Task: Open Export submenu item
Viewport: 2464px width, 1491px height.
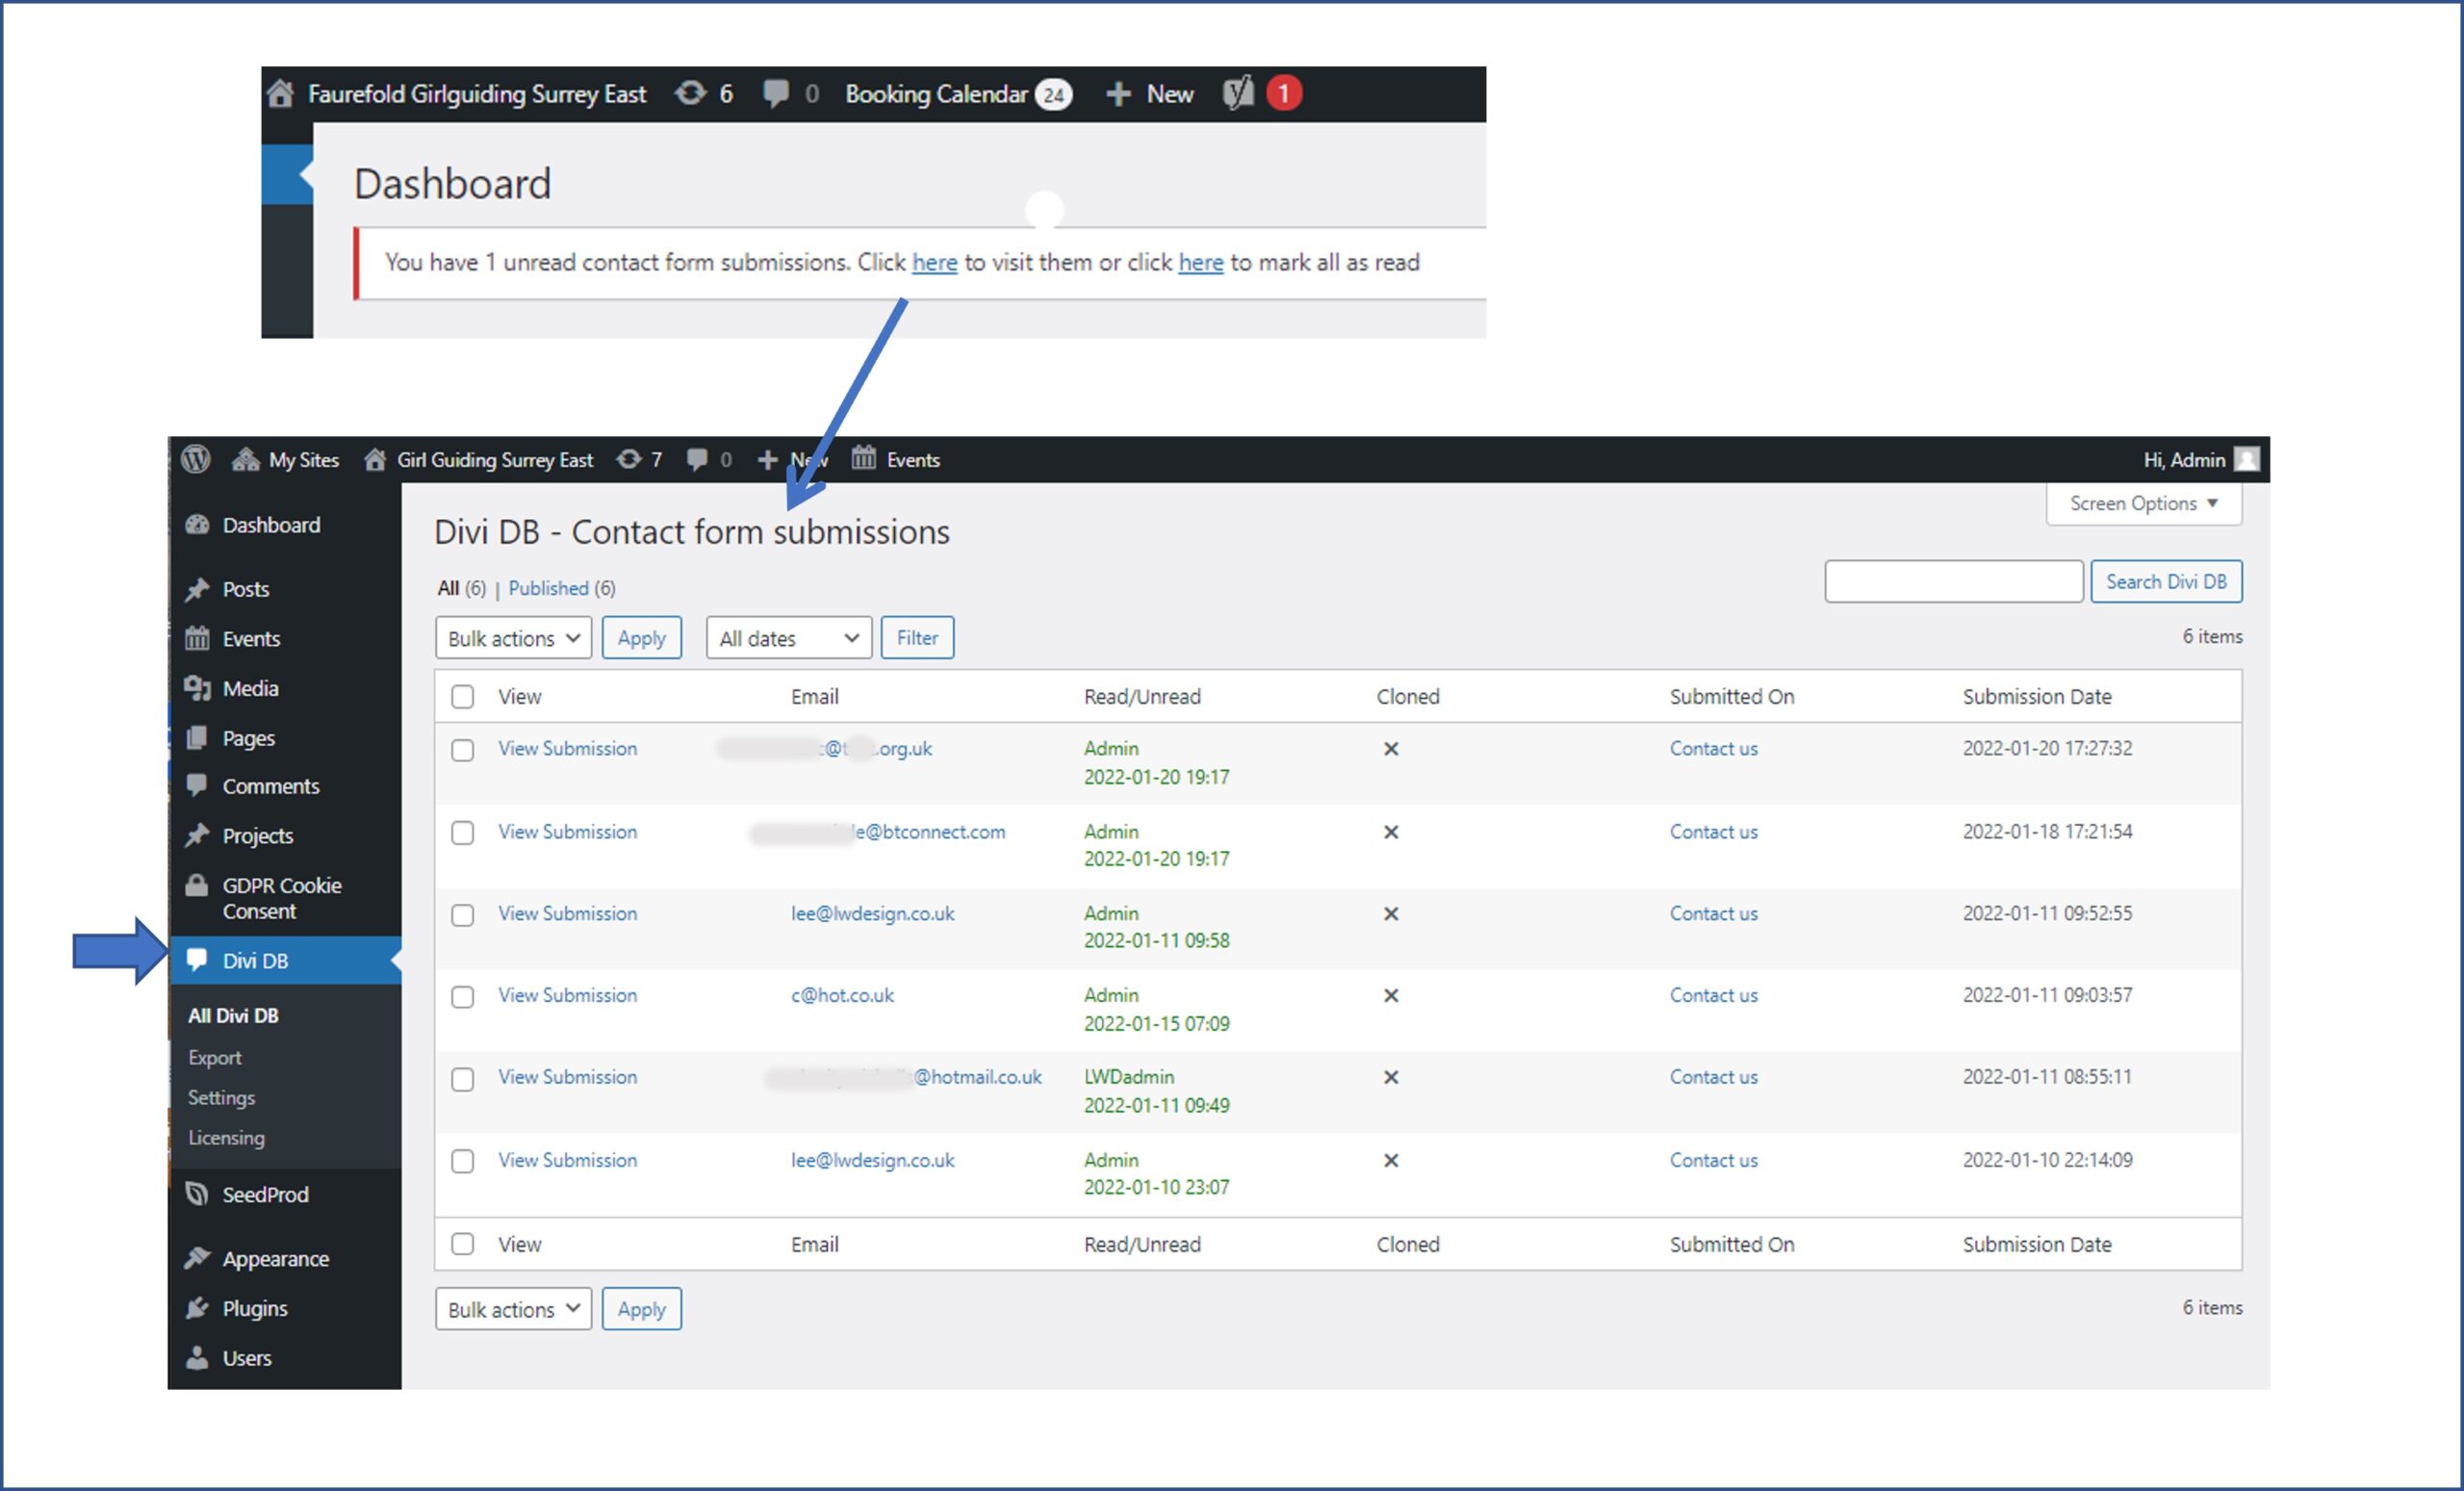Action: click(x=214, y=1057)
